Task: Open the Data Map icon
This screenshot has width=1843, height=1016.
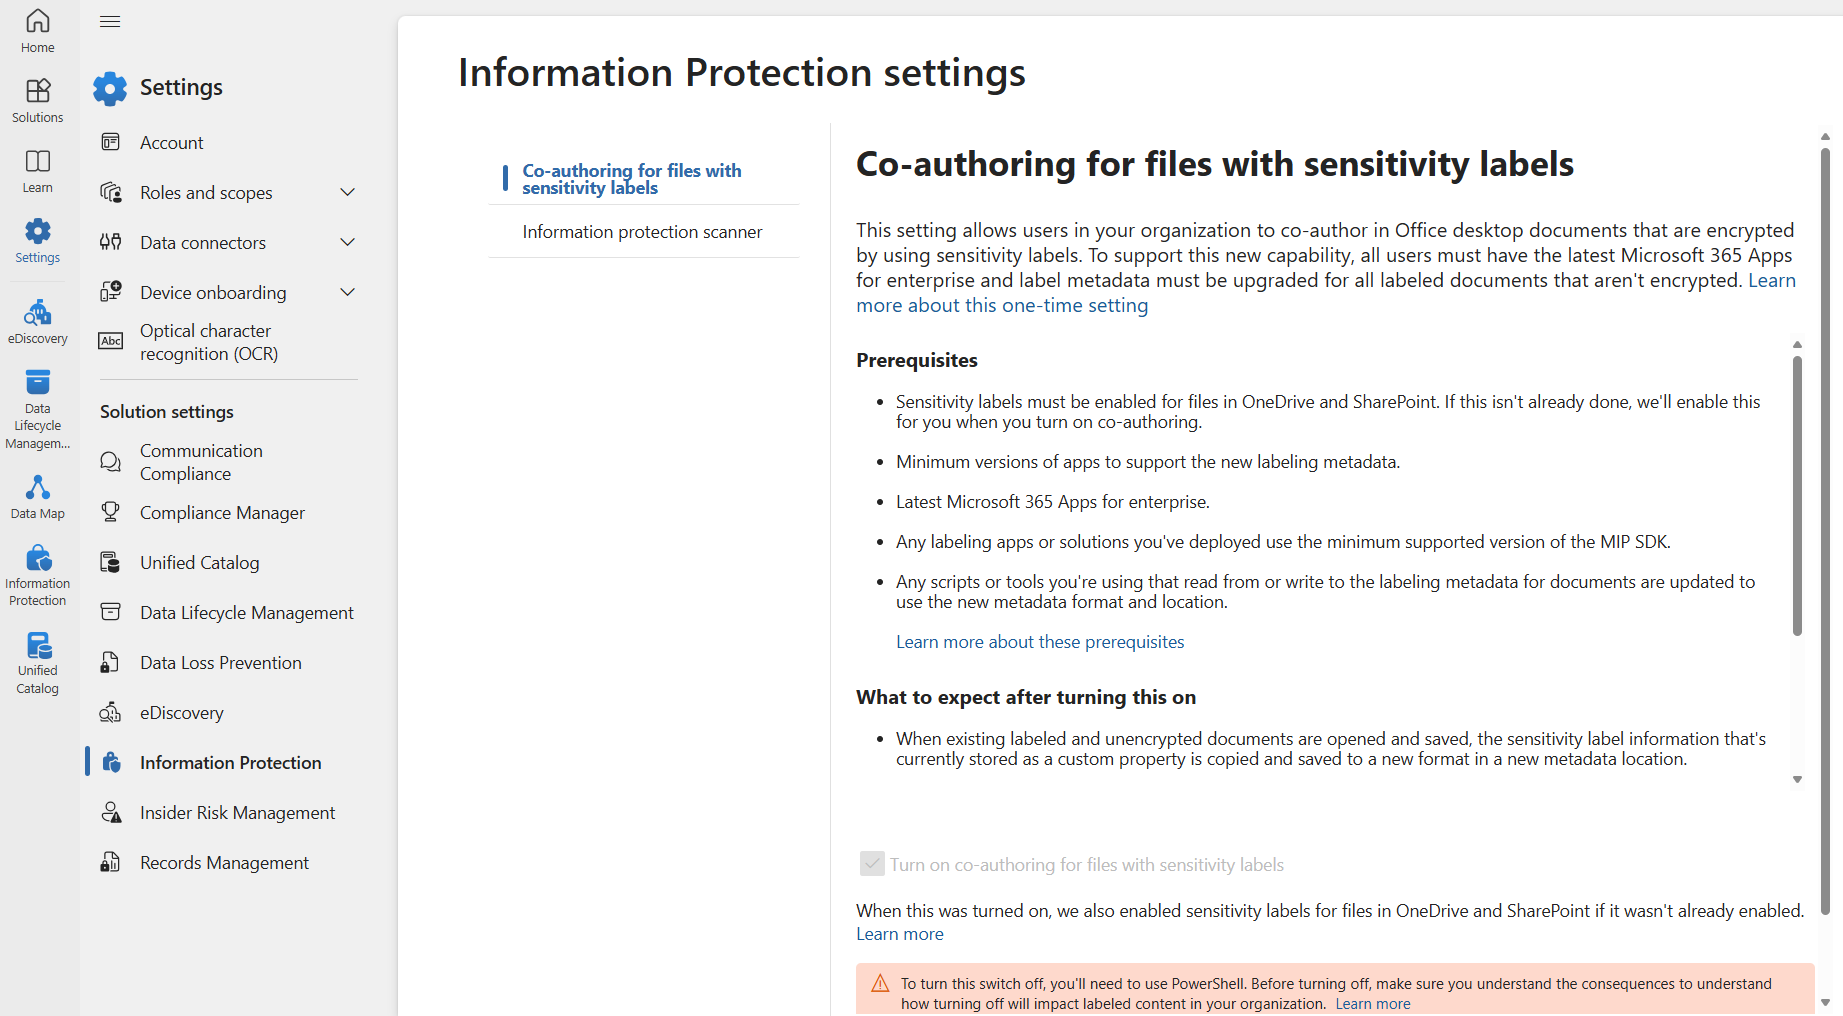Action: click(x=38, y=496)
